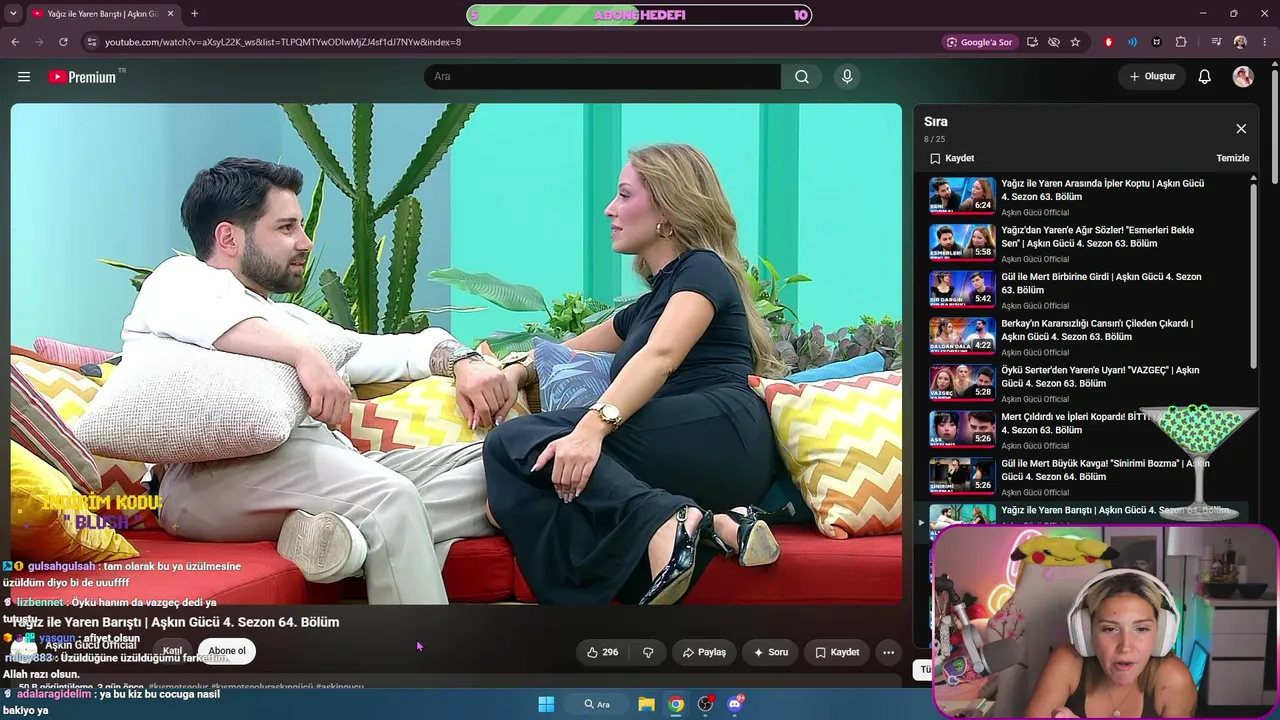
Task: Go to YouTube Premium home logo
Action: point(82,77)
